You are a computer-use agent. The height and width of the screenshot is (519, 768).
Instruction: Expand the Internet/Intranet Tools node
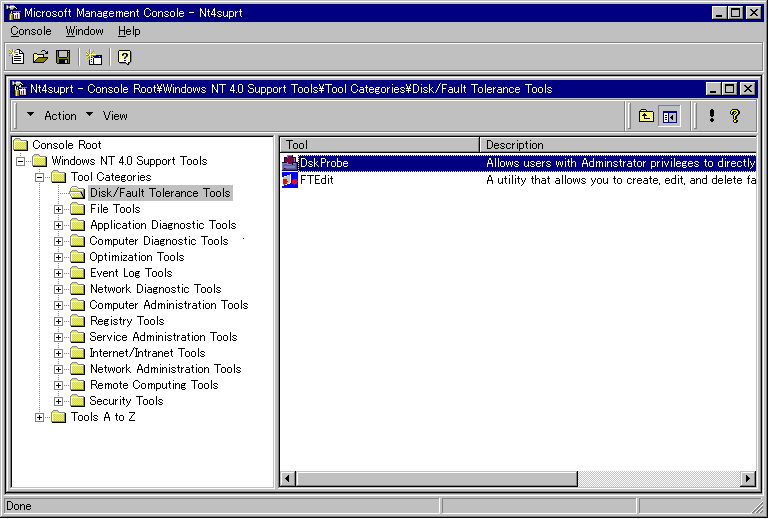tap(58, 354)
